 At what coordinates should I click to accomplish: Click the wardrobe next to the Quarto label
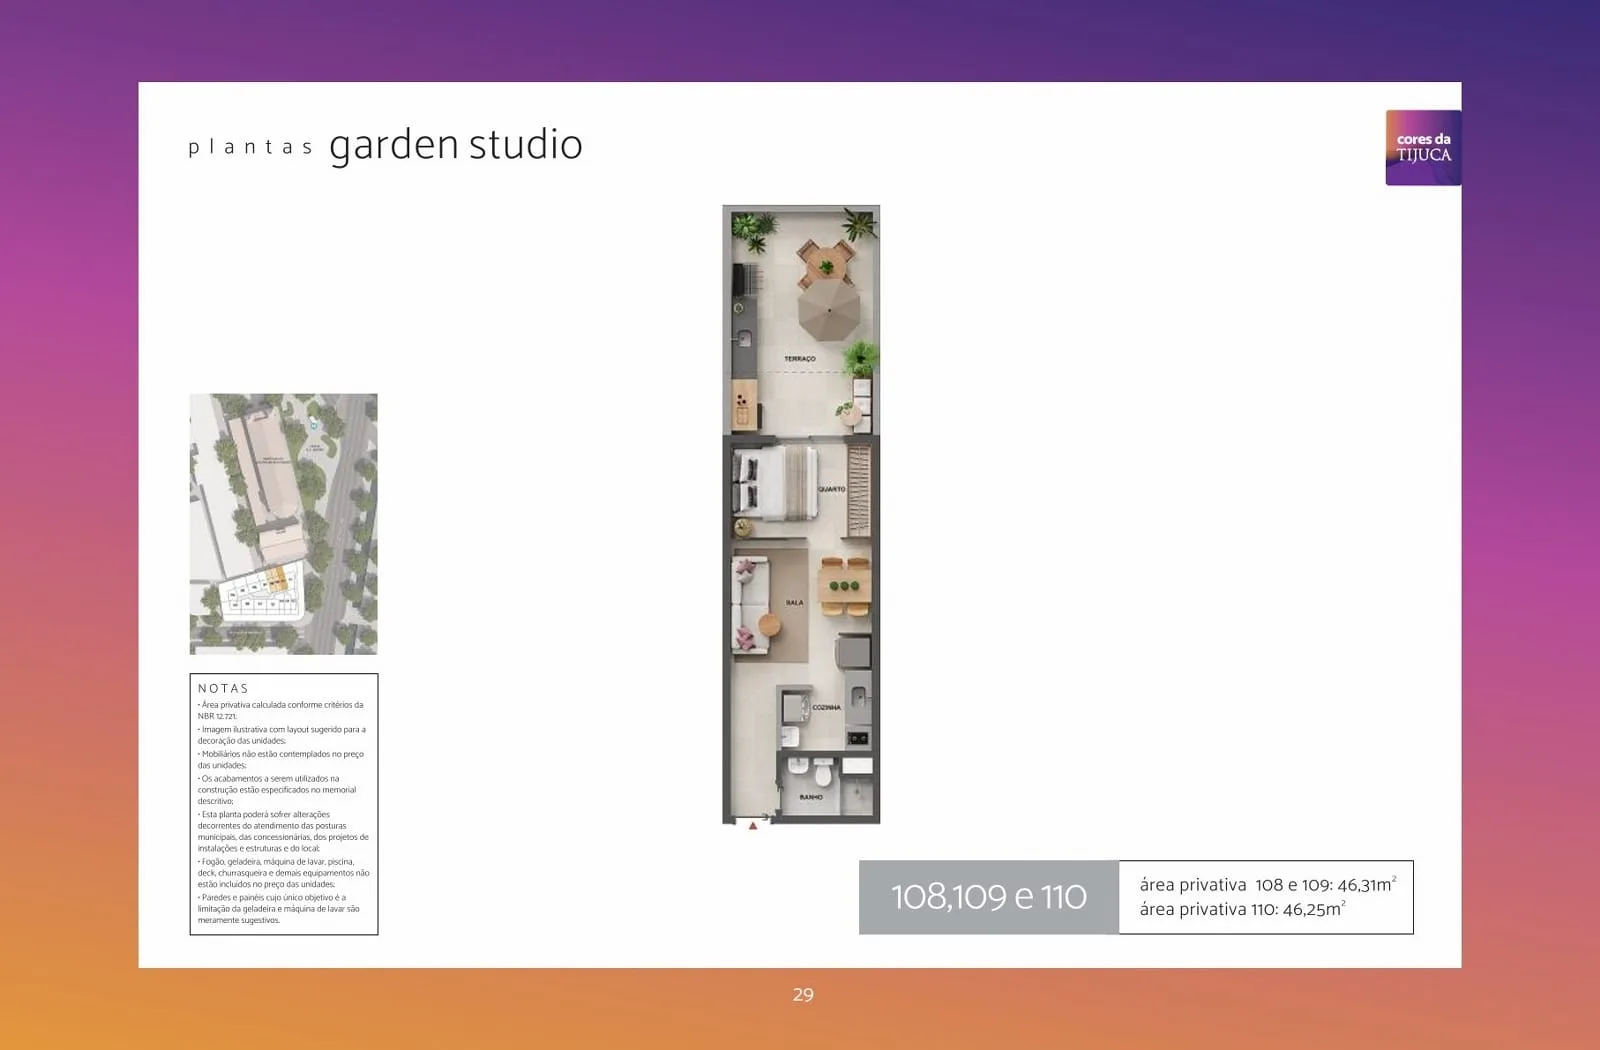pyautogui.click(x=859, y=491)
